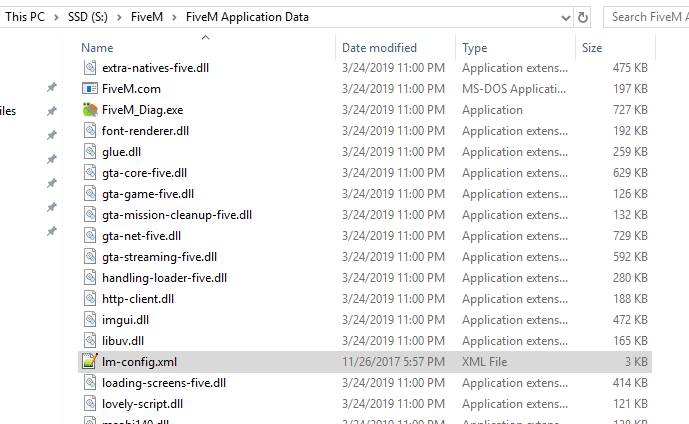Viewport: 689px width, 424px height.
Task: Select FiveM_Diag.exe file name
Action: (142, 110)
